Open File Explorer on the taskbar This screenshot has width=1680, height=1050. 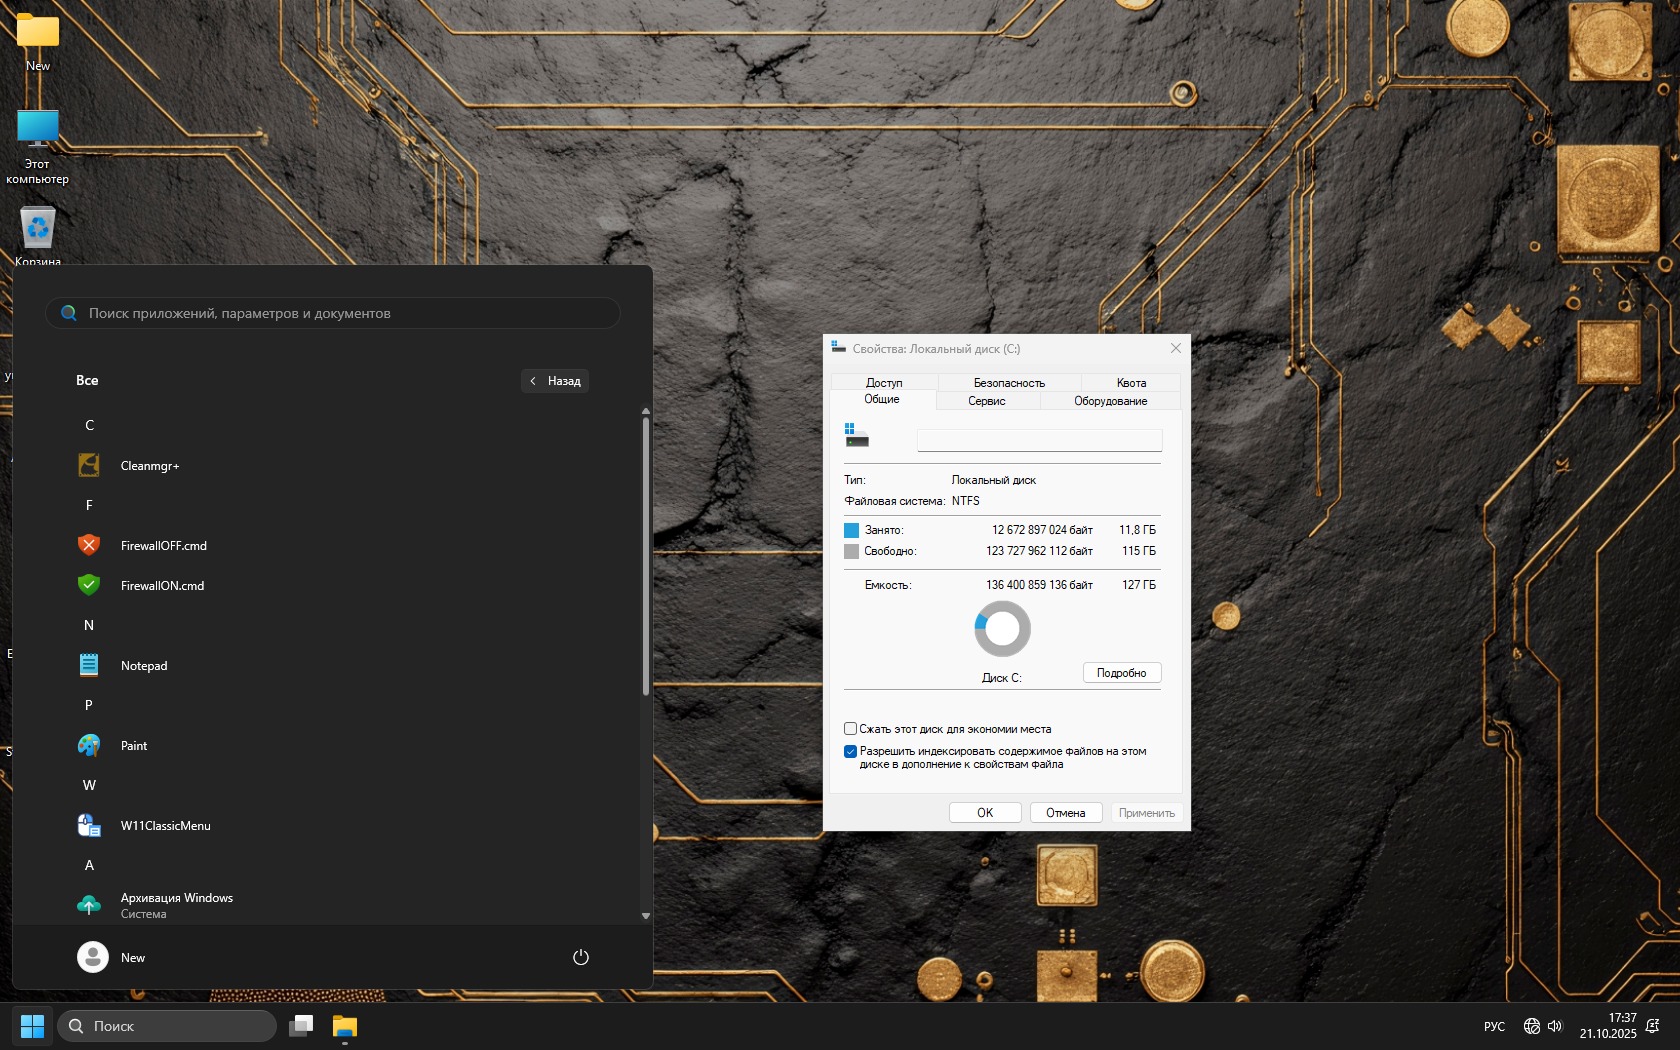(x=345, y=1027)
